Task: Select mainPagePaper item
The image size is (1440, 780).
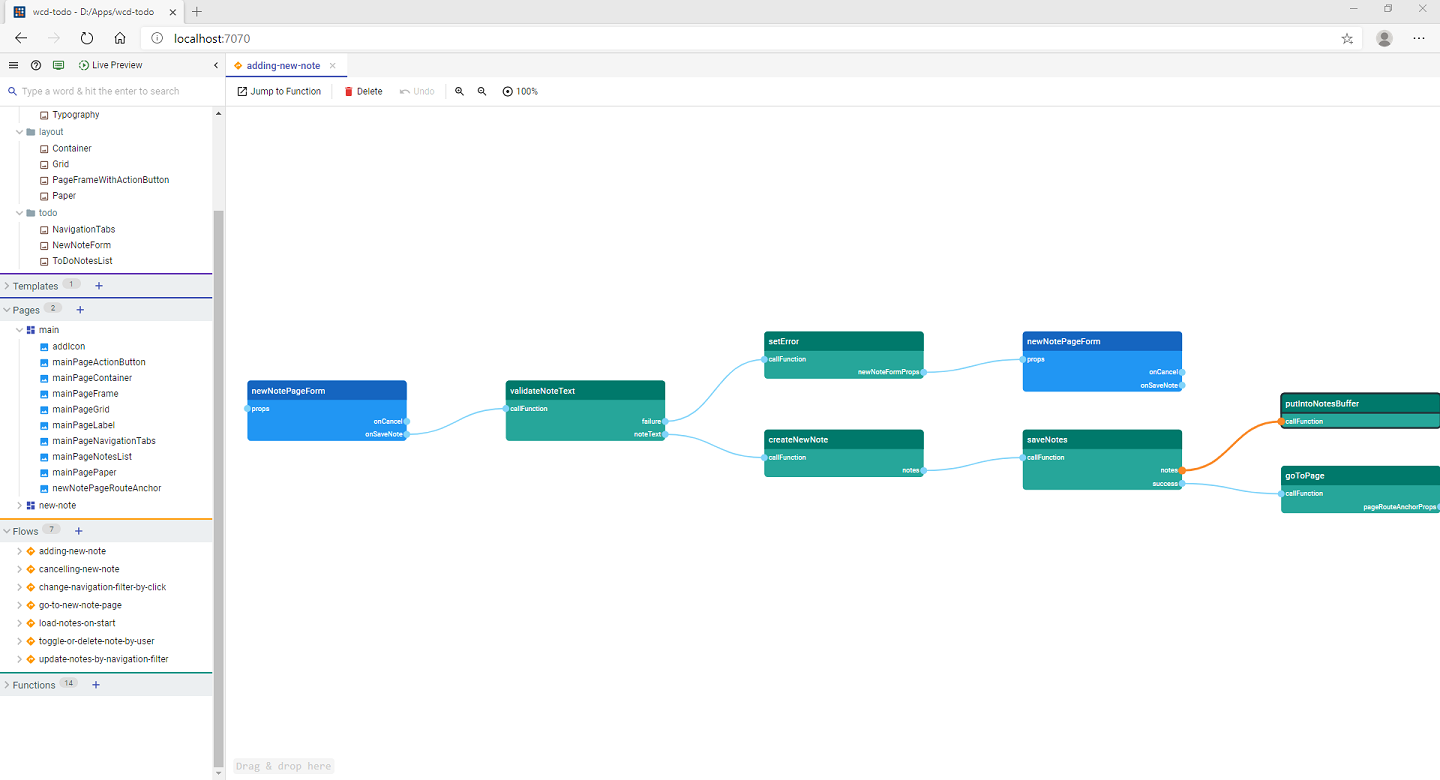Action: pyautogui.click(x=85, y=473)
